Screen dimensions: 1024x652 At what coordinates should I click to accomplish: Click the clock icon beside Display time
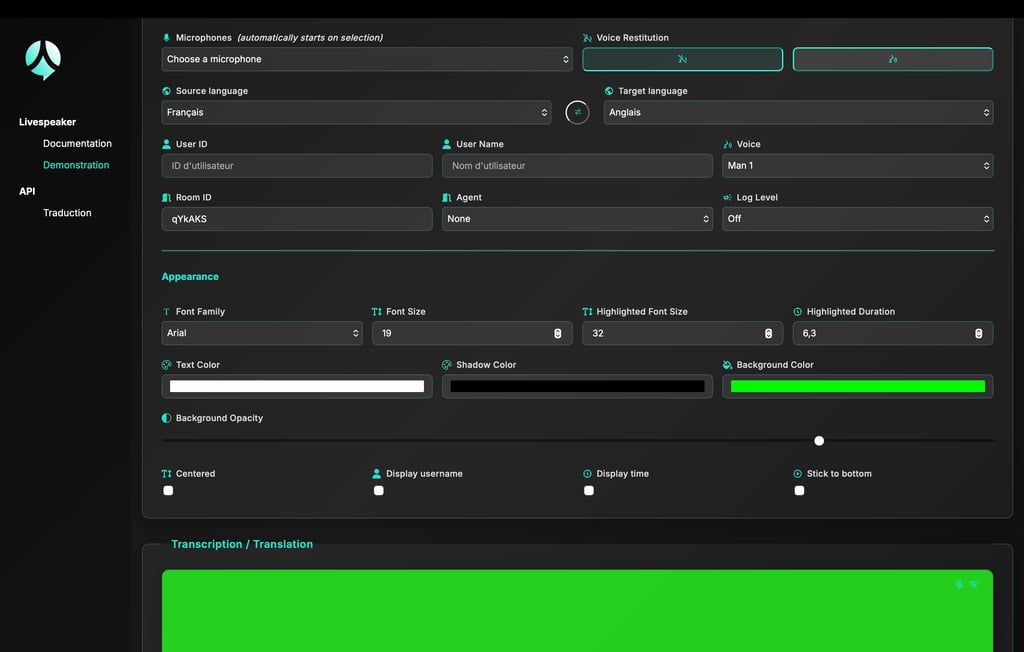[x=587, y=474]
